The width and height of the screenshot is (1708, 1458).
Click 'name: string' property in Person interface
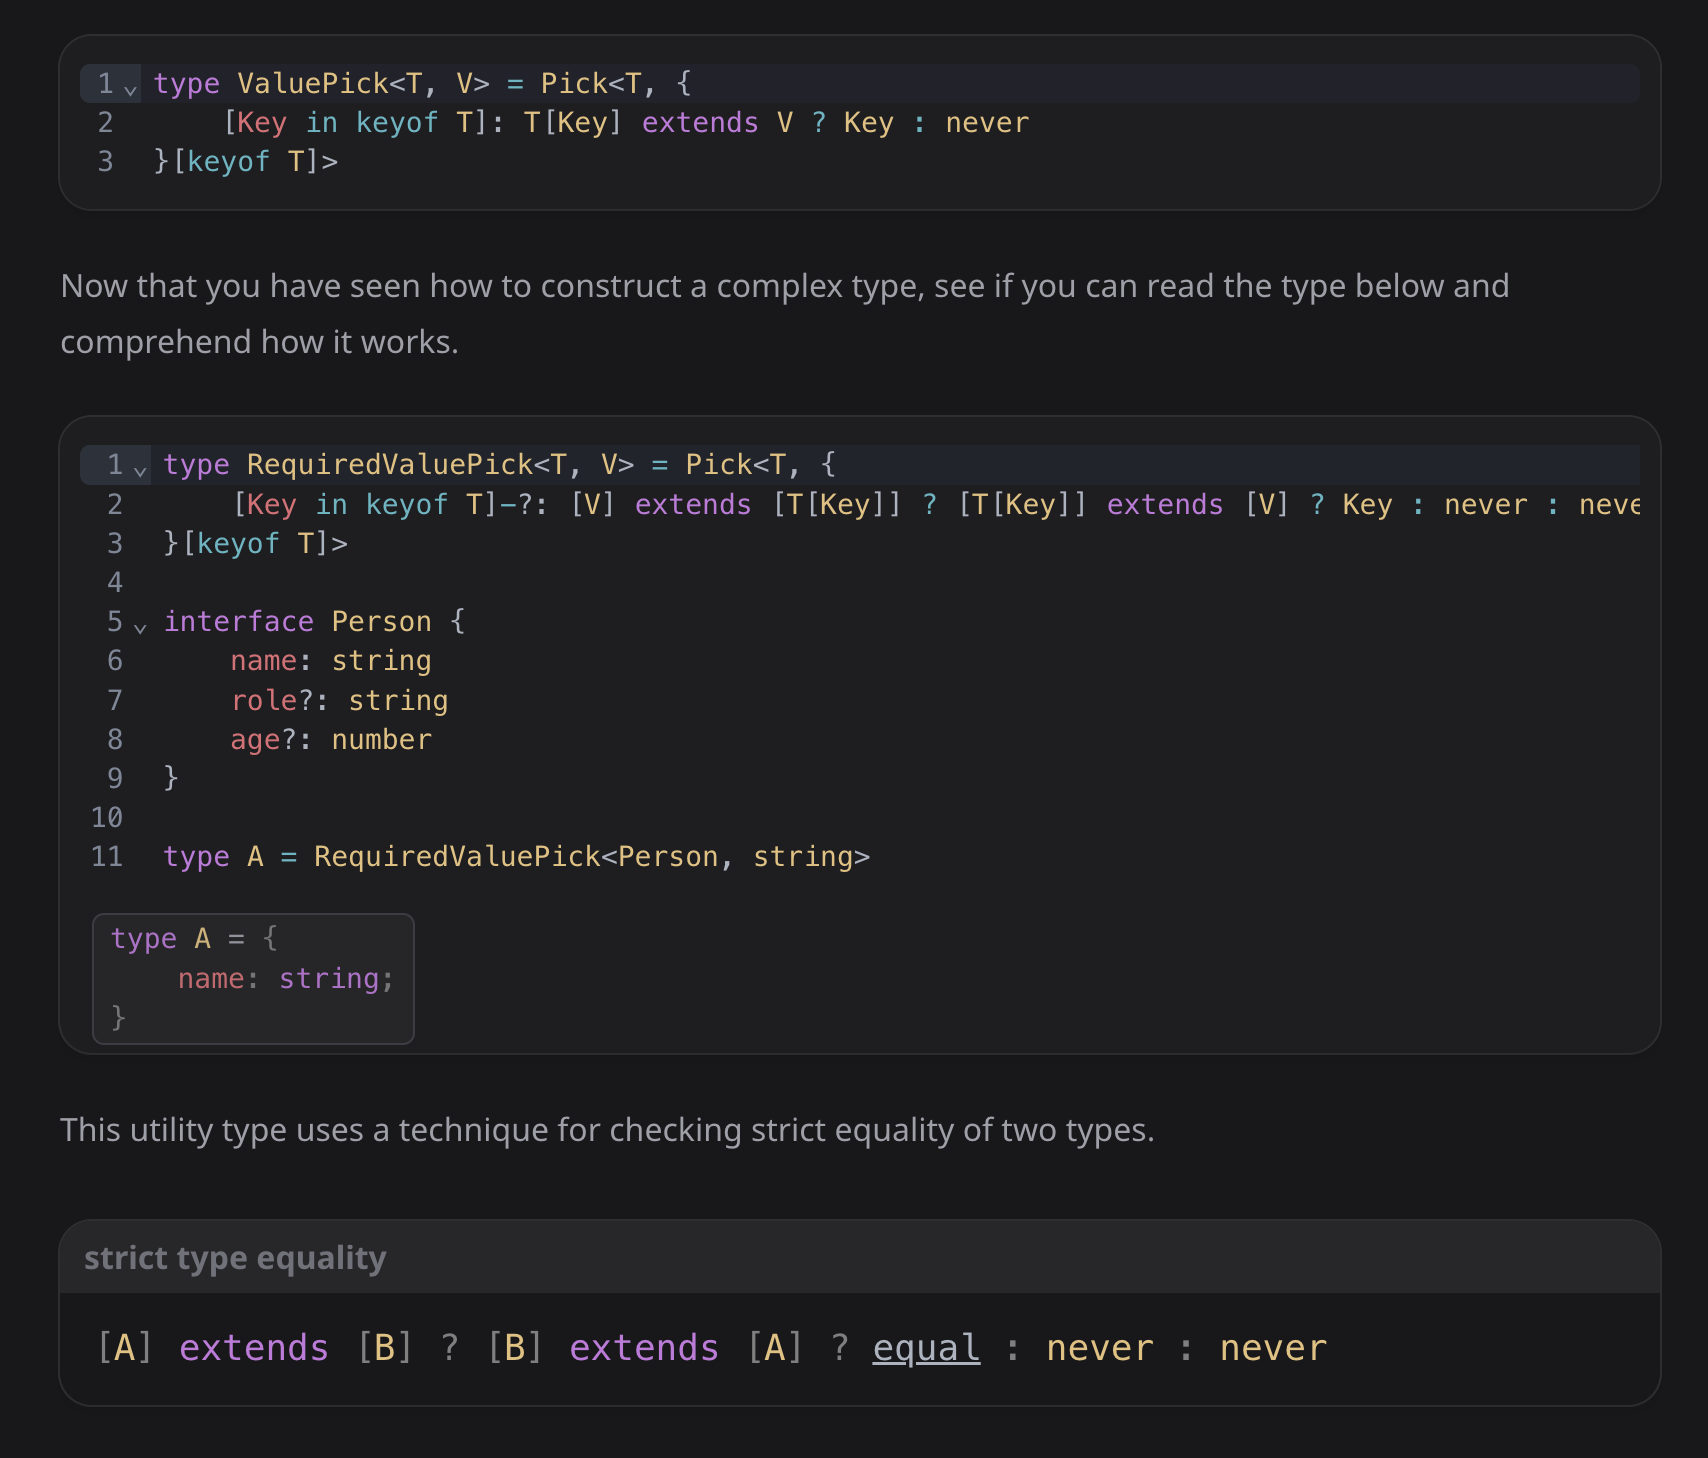[331, 660]
